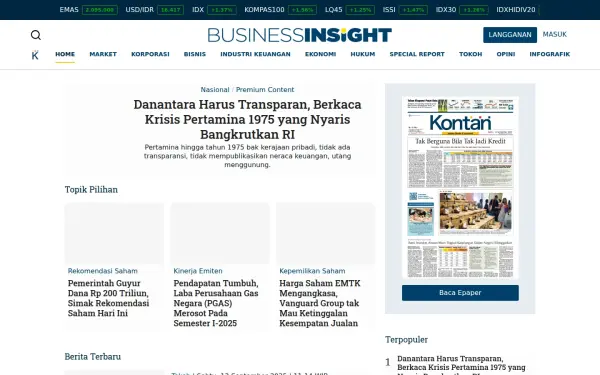The height and width of the screenshot is (375, 600).
Task: Open the MARKET menu item
Action: click(103, 54)
